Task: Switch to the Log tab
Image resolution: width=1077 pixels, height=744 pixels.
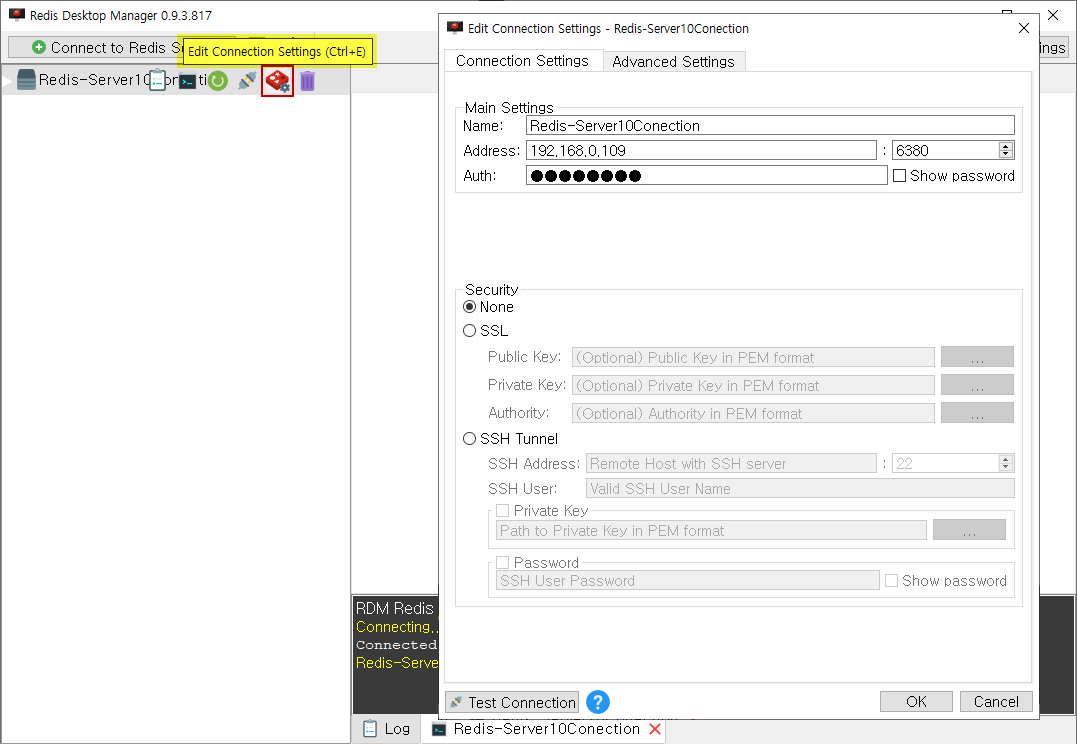Action: [387, 729]
